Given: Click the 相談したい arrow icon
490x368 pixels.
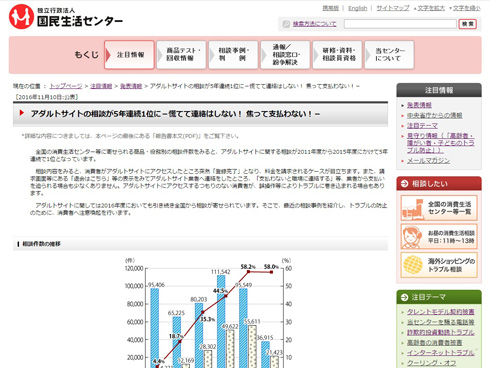Looking at the screenshot, I should 404,184.
